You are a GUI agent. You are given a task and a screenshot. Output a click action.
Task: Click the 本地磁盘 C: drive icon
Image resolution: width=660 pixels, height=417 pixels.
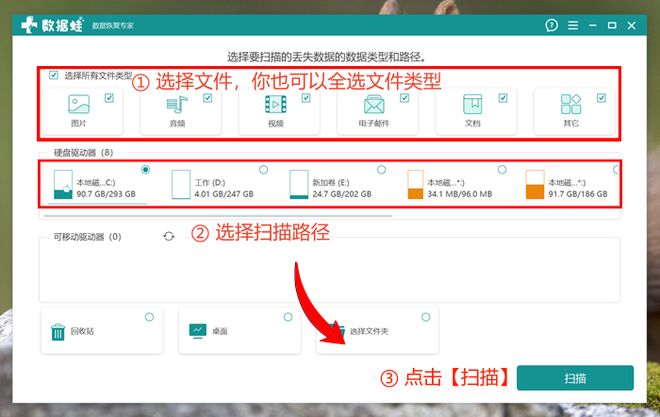point(63,184)
